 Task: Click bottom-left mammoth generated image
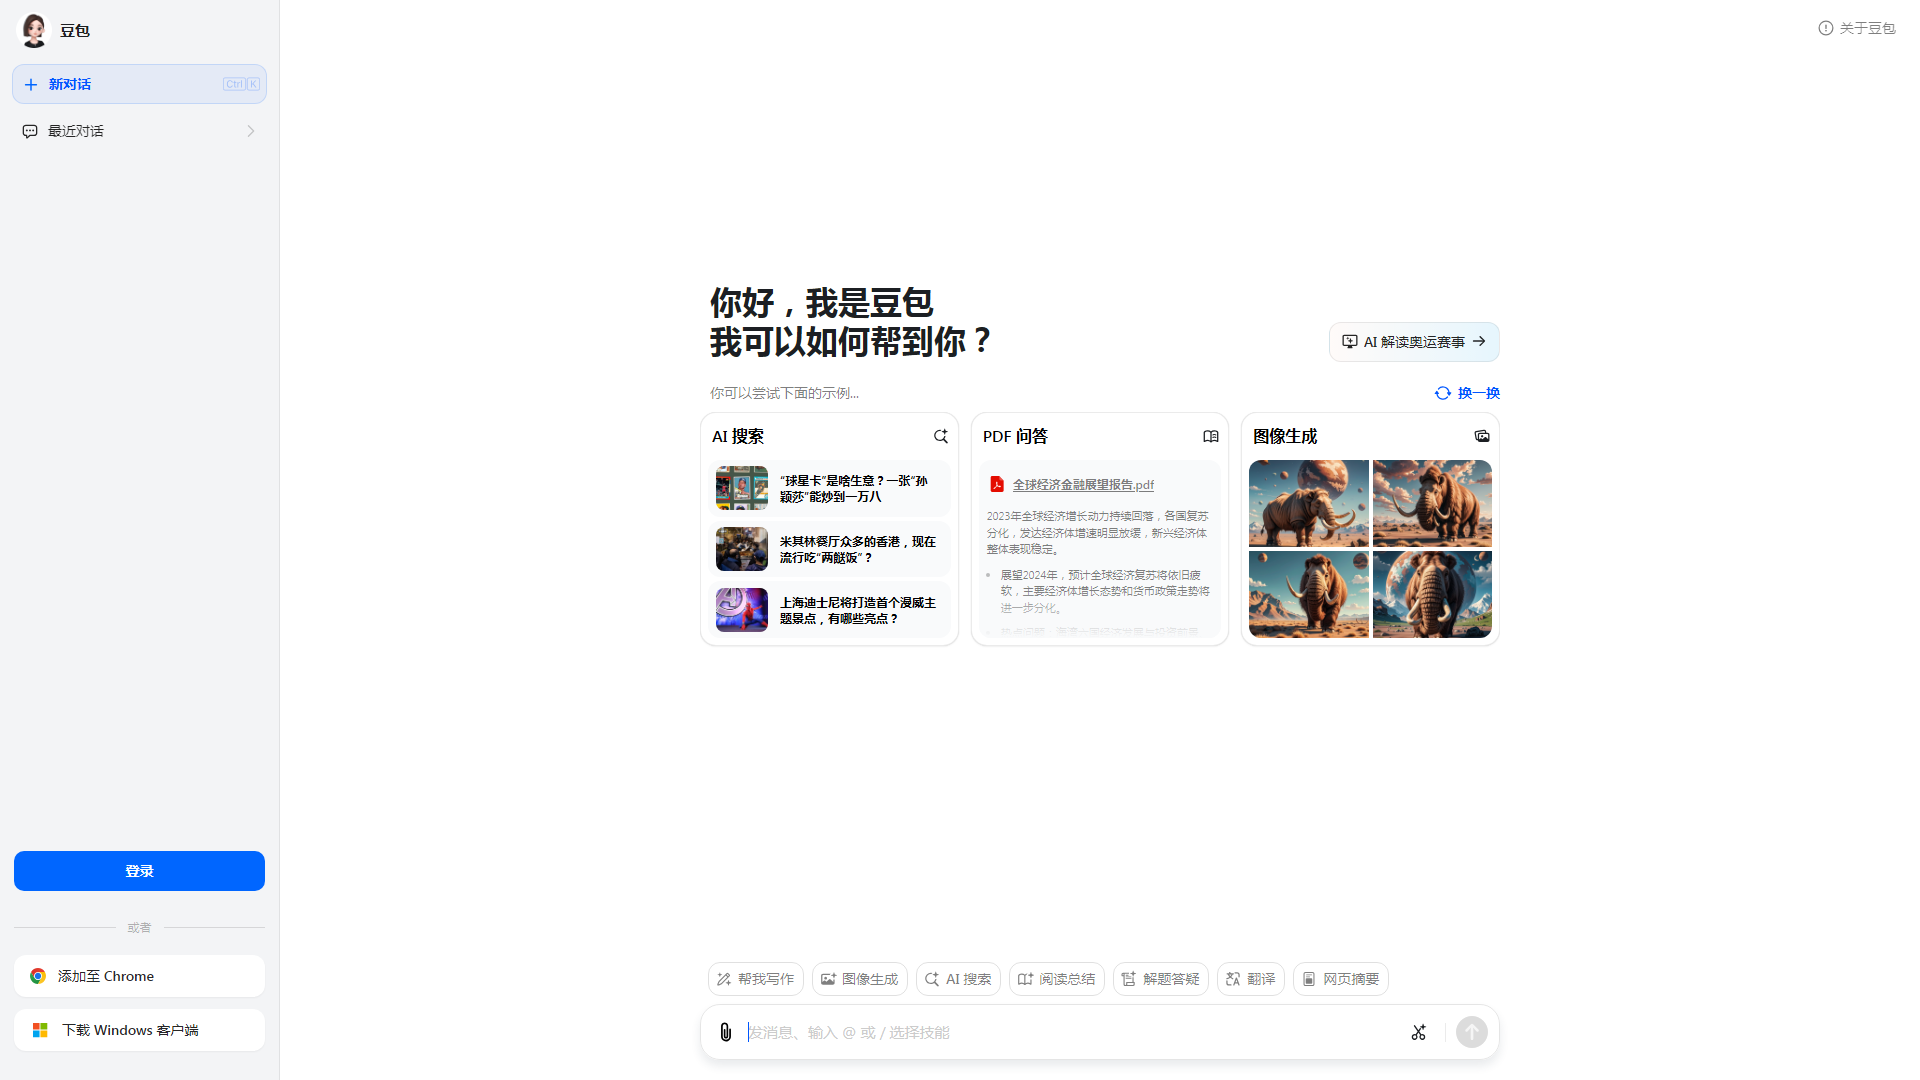coord(1308,594)
